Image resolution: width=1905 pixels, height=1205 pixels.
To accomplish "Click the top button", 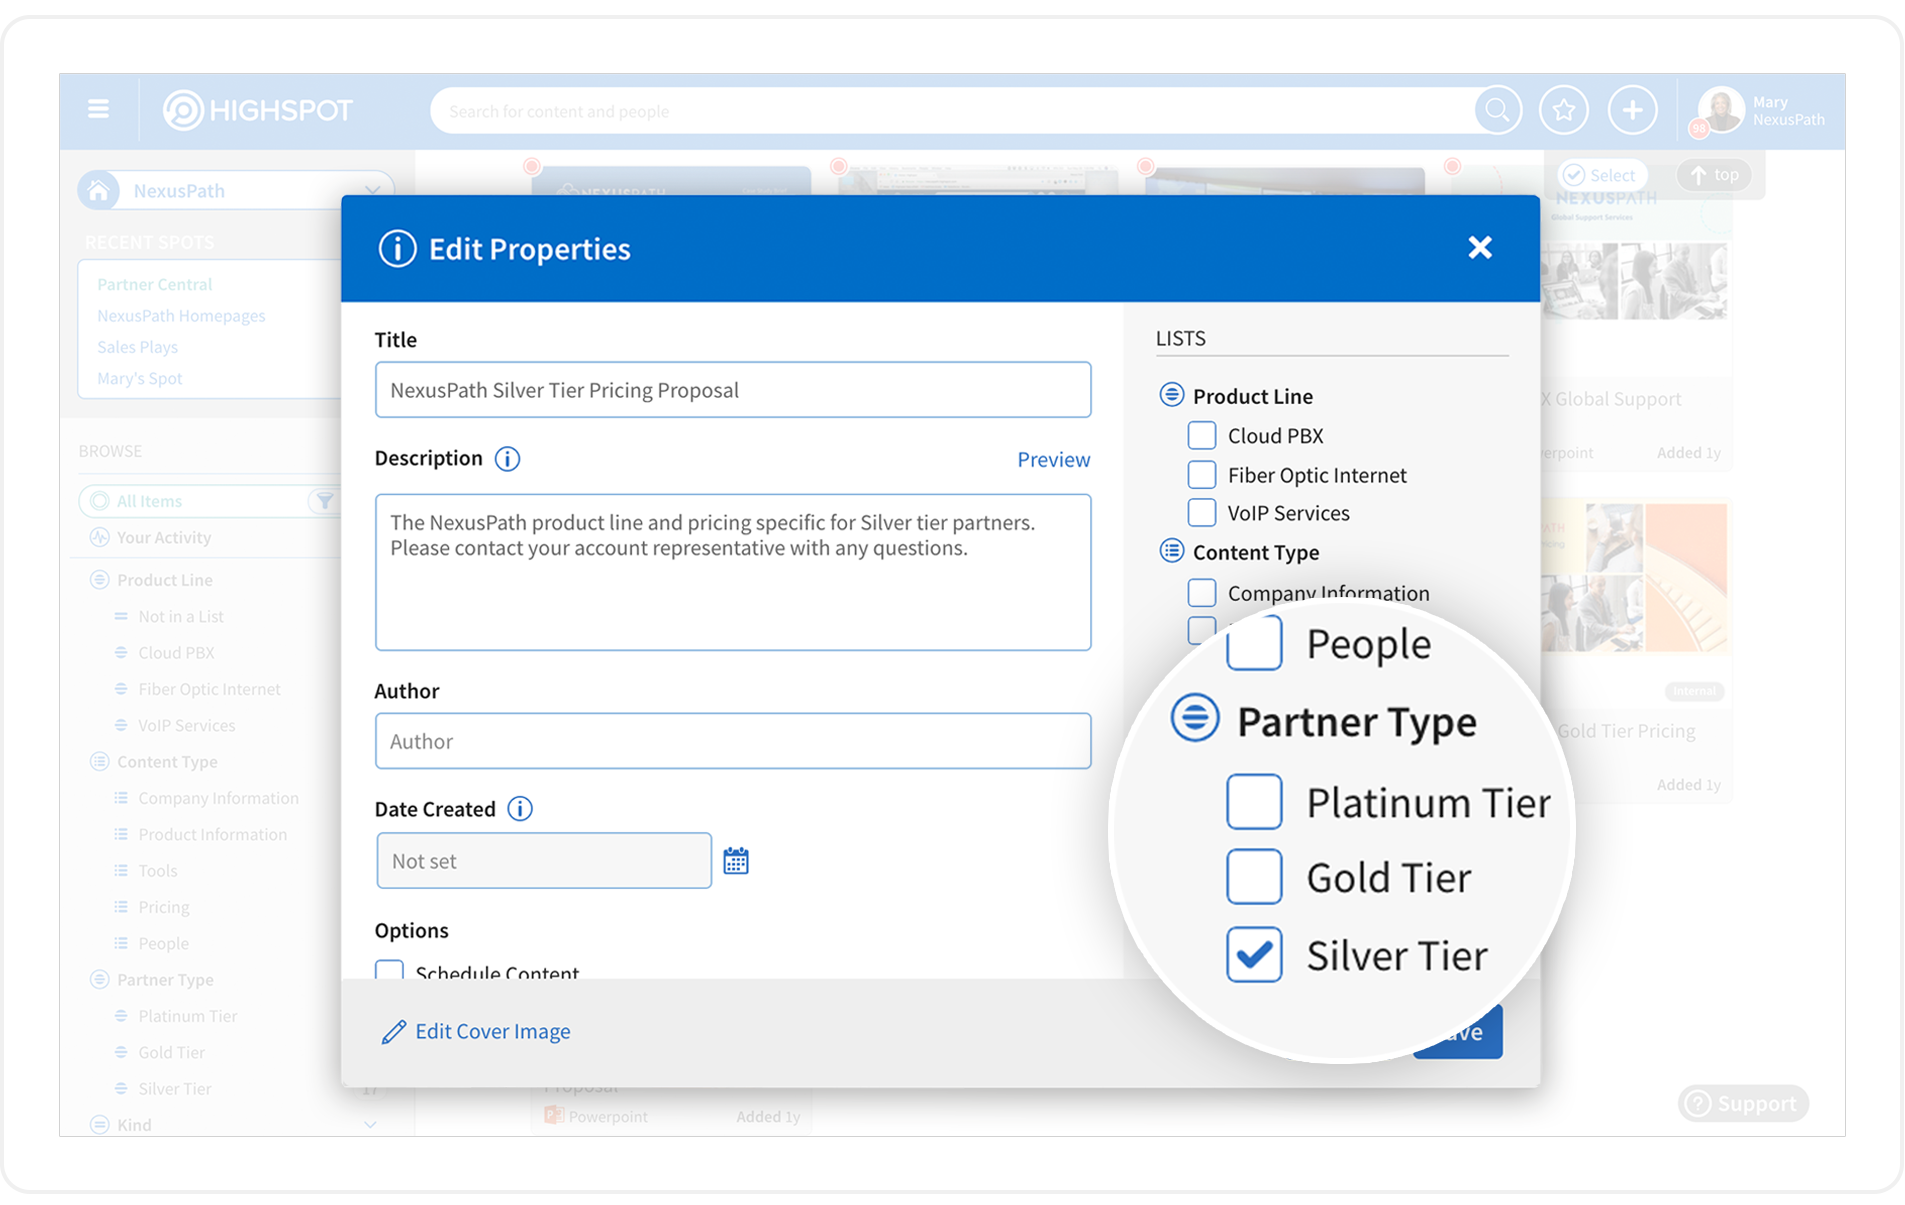I will click(1716, 175).
